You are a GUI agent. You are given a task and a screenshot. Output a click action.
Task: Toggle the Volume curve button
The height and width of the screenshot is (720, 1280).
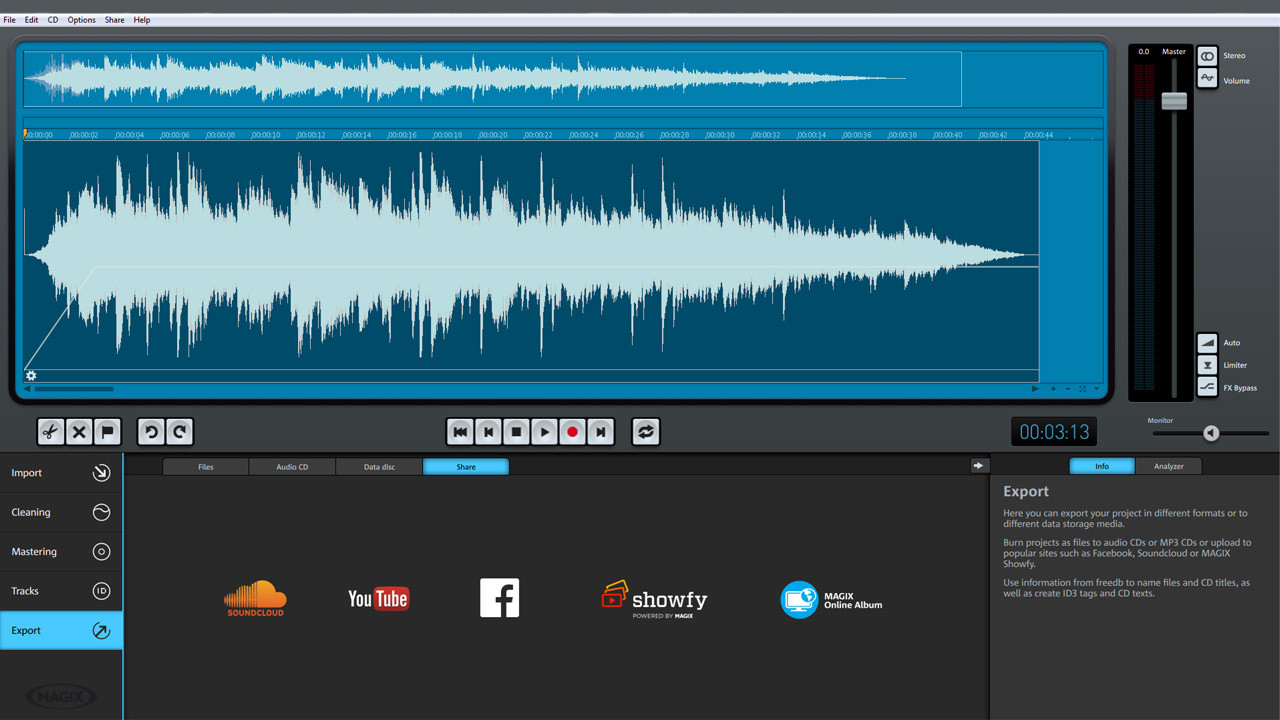(x=1207, y=78)
